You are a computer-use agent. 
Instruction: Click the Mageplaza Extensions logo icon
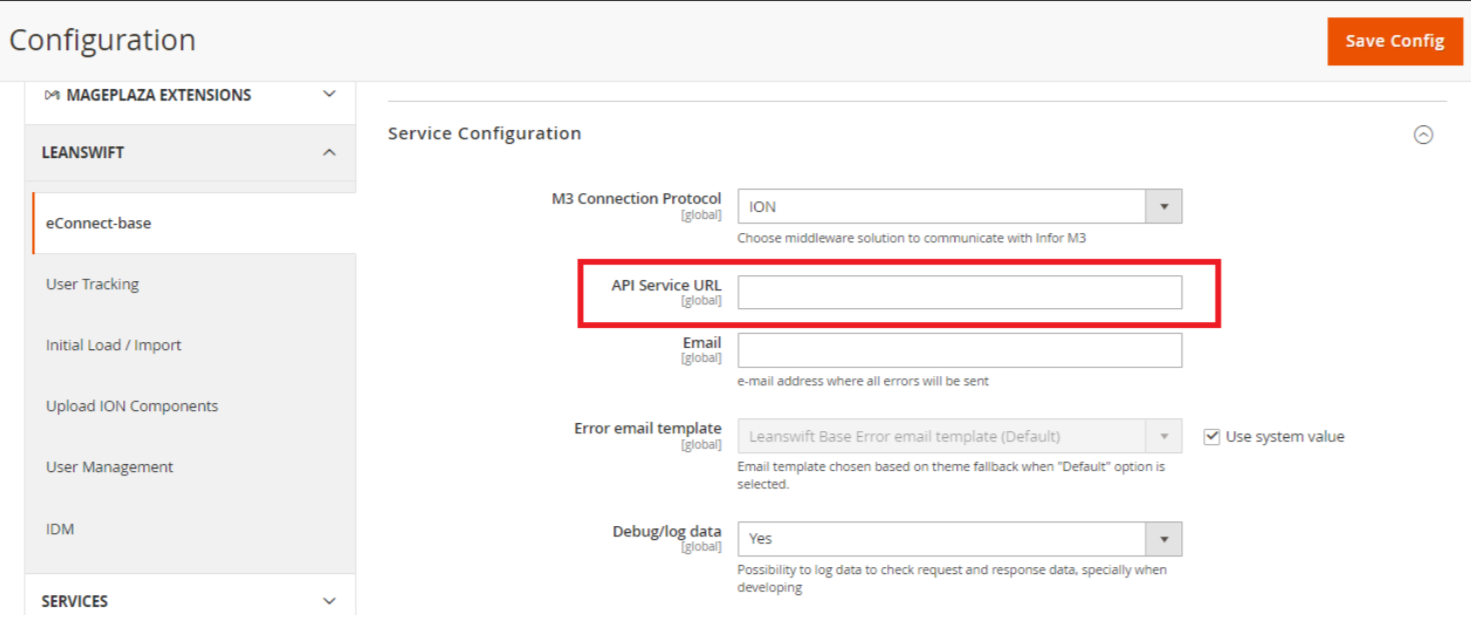(x=51, y=94)
